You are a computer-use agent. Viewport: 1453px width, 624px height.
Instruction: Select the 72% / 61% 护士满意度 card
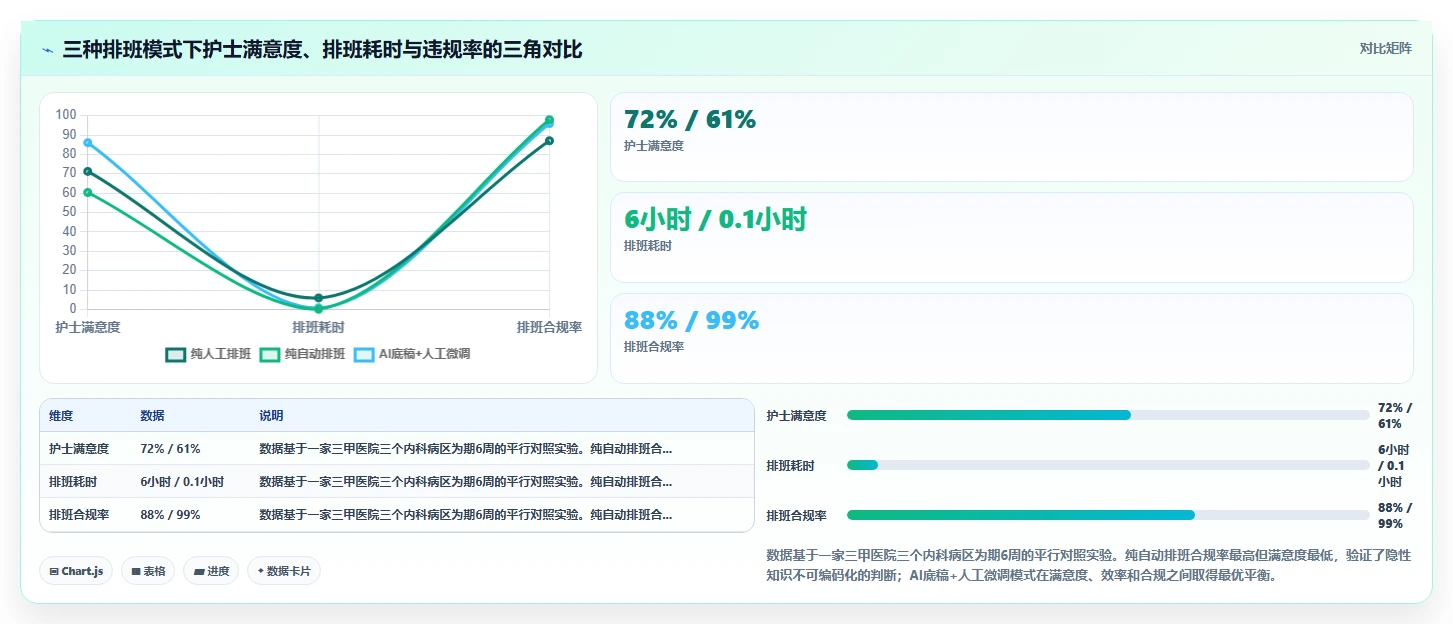click(1011, 137)
